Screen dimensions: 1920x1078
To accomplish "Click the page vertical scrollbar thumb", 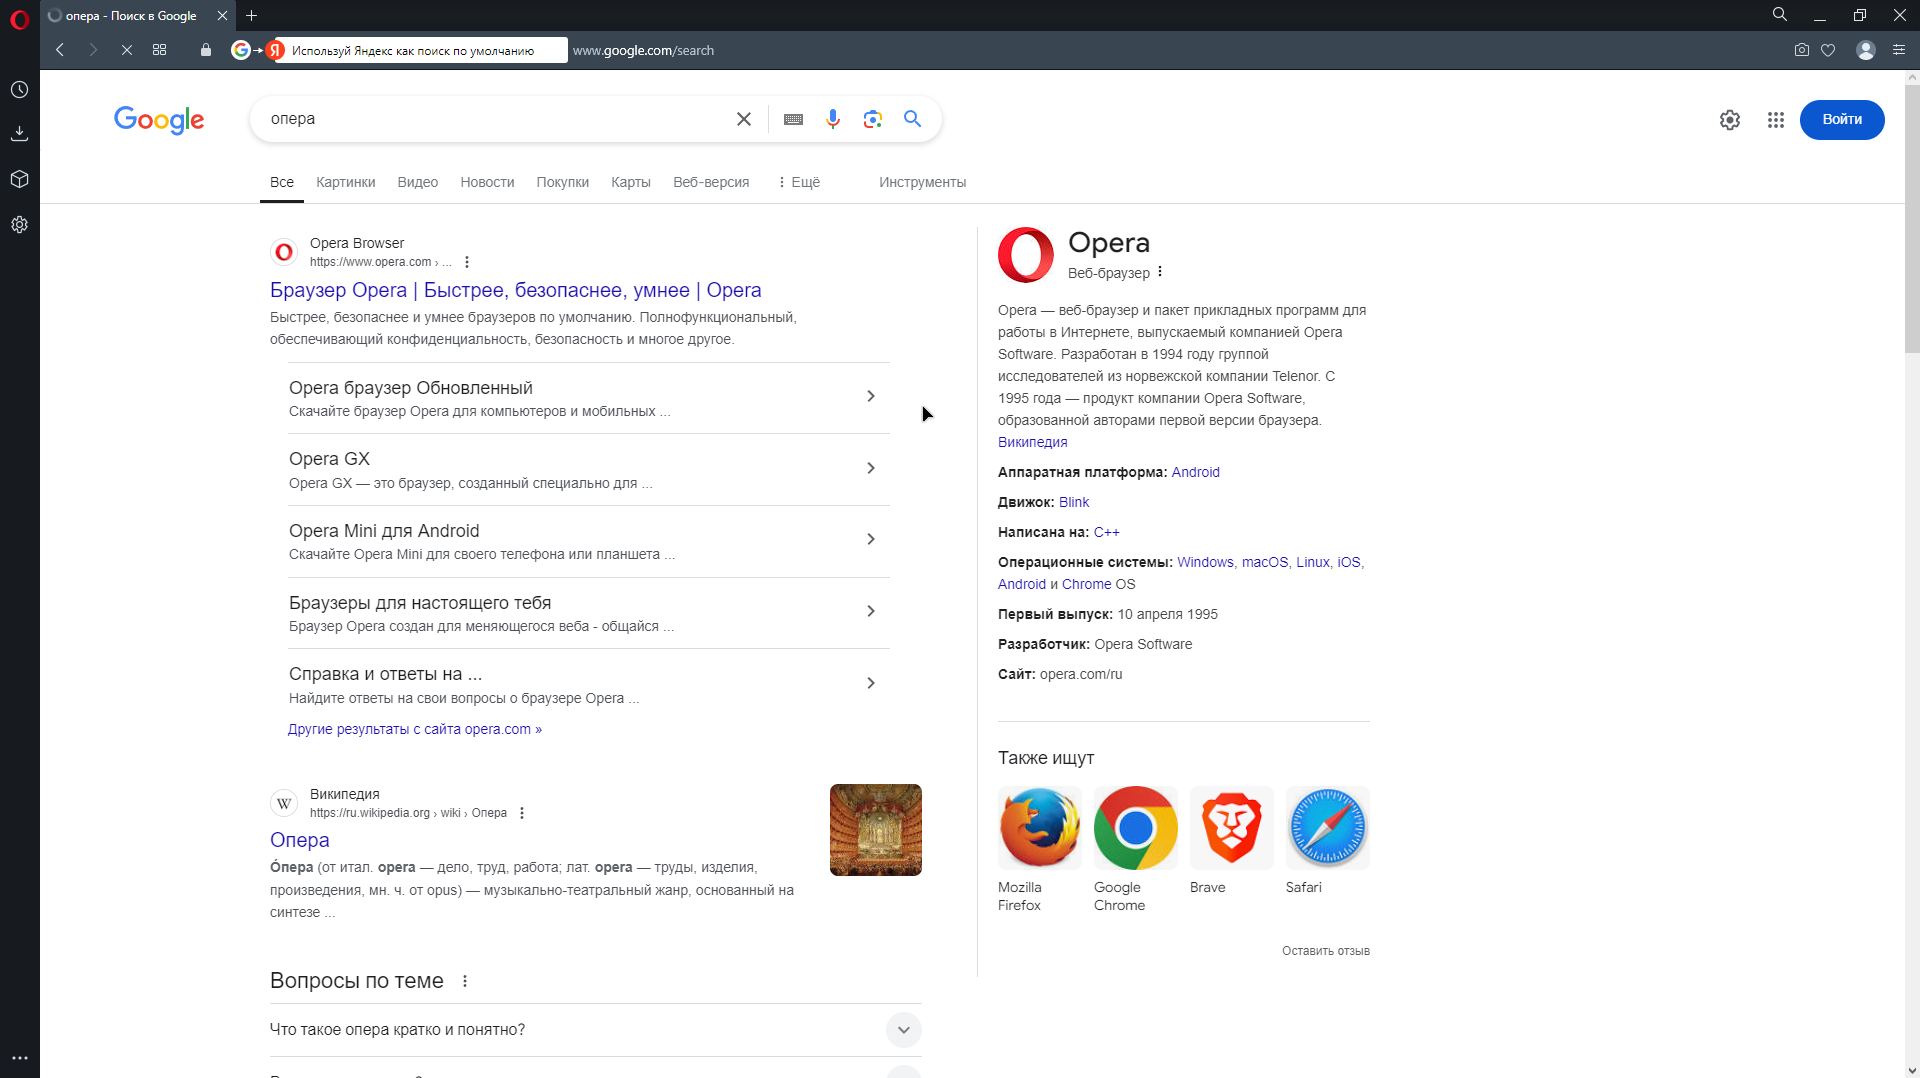I will click(x=1912, y=218).
